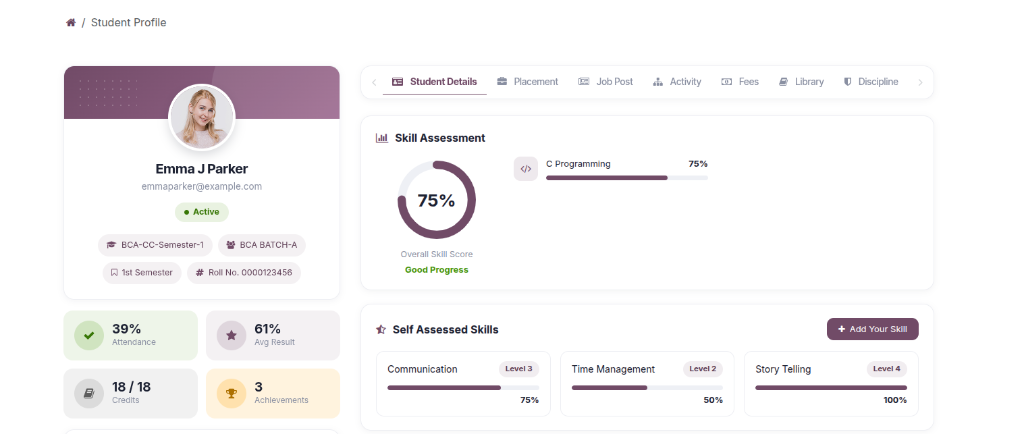
Task: Click the plus icon in Add Your Skill
Action: point(841,330)
